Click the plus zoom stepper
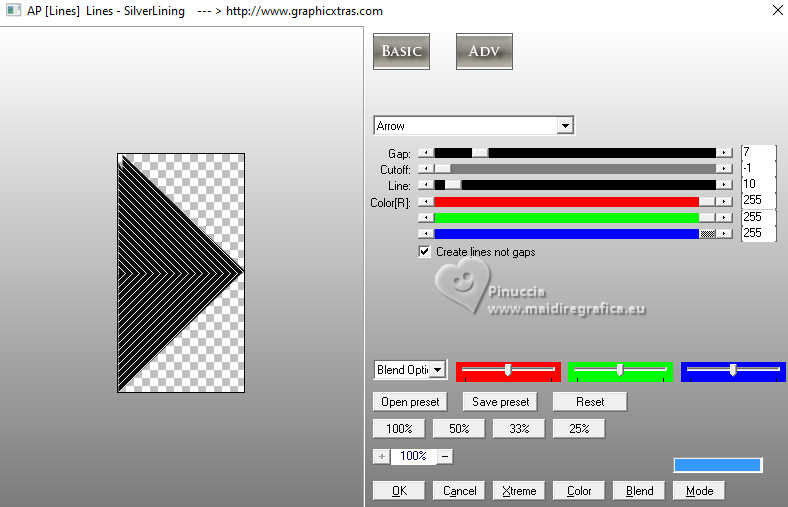 click(381, 456)
